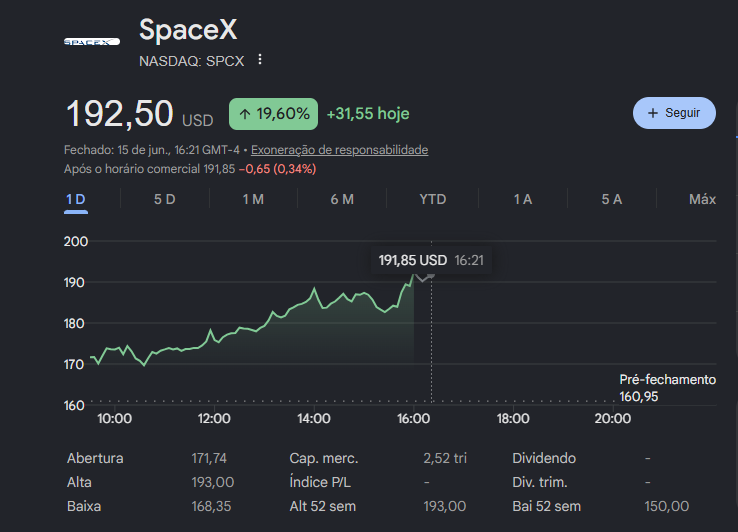Switch chart to 1 A range
The width and height of the screenshot is (738, 532).
coord(522,200)
